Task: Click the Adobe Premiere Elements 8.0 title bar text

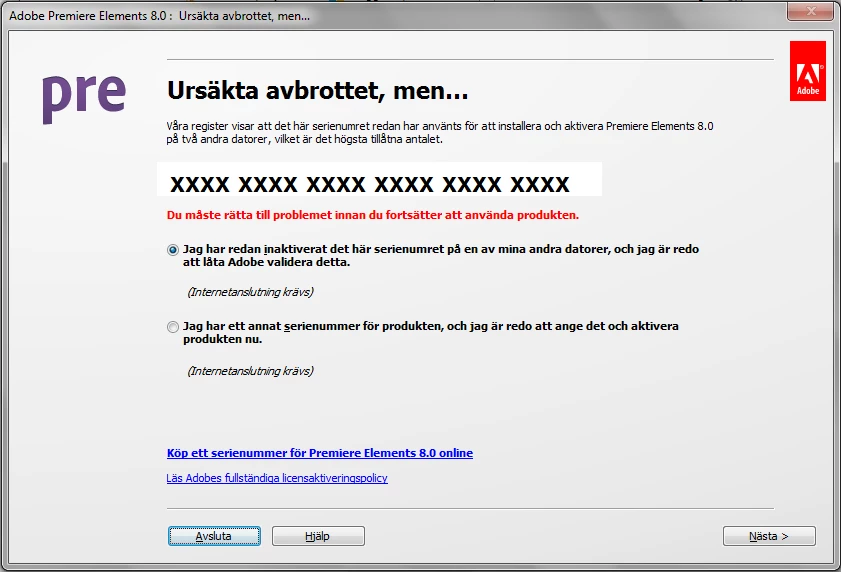Action: coord(159,16)
